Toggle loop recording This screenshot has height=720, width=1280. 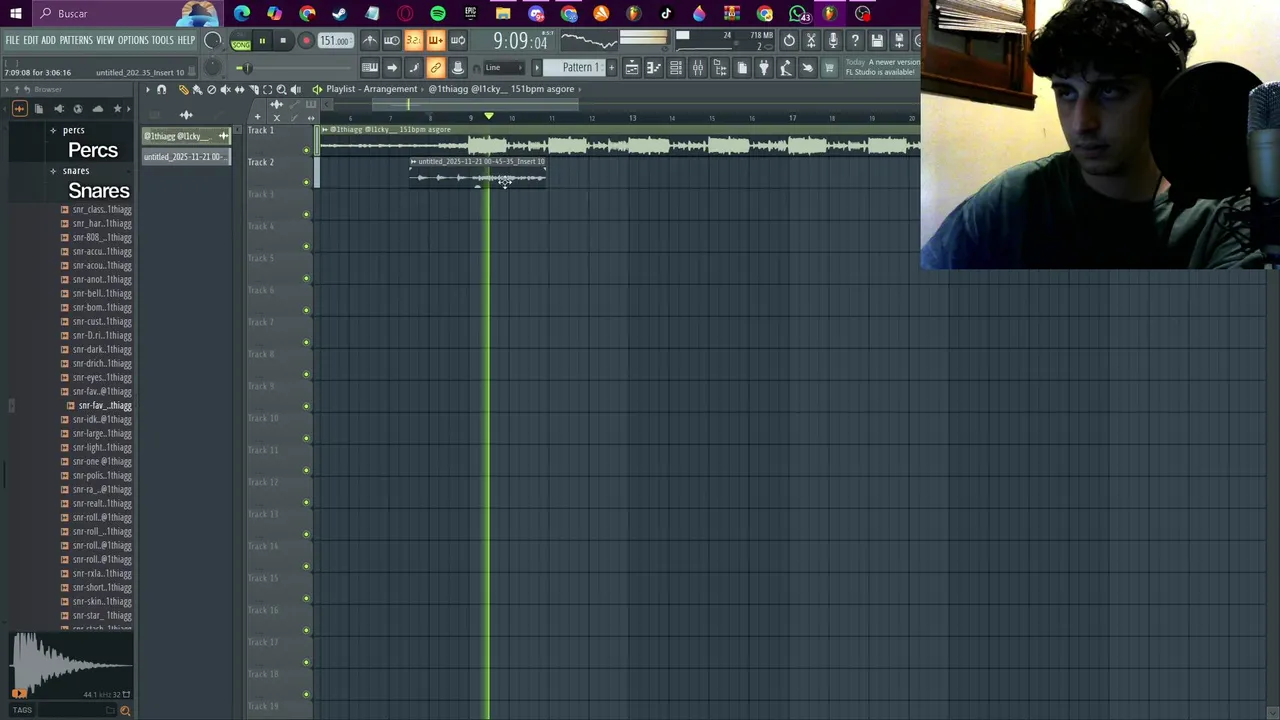(457, 40)
